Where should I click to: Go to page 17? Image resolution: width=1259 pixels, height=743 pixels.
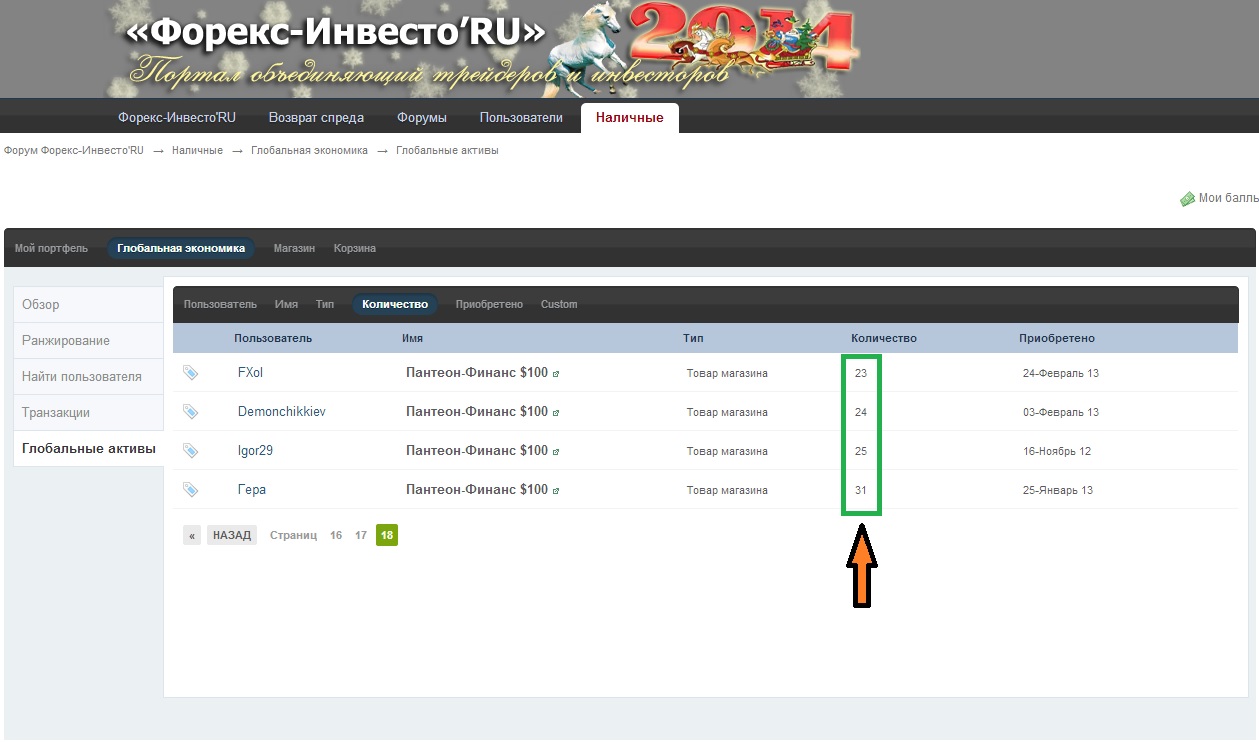point(361,535)
